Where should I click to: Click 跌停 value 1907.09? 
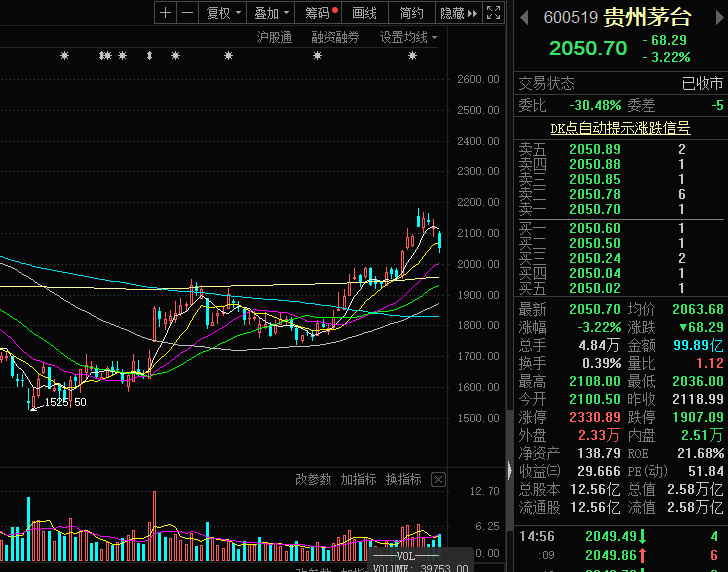point(698,417)
